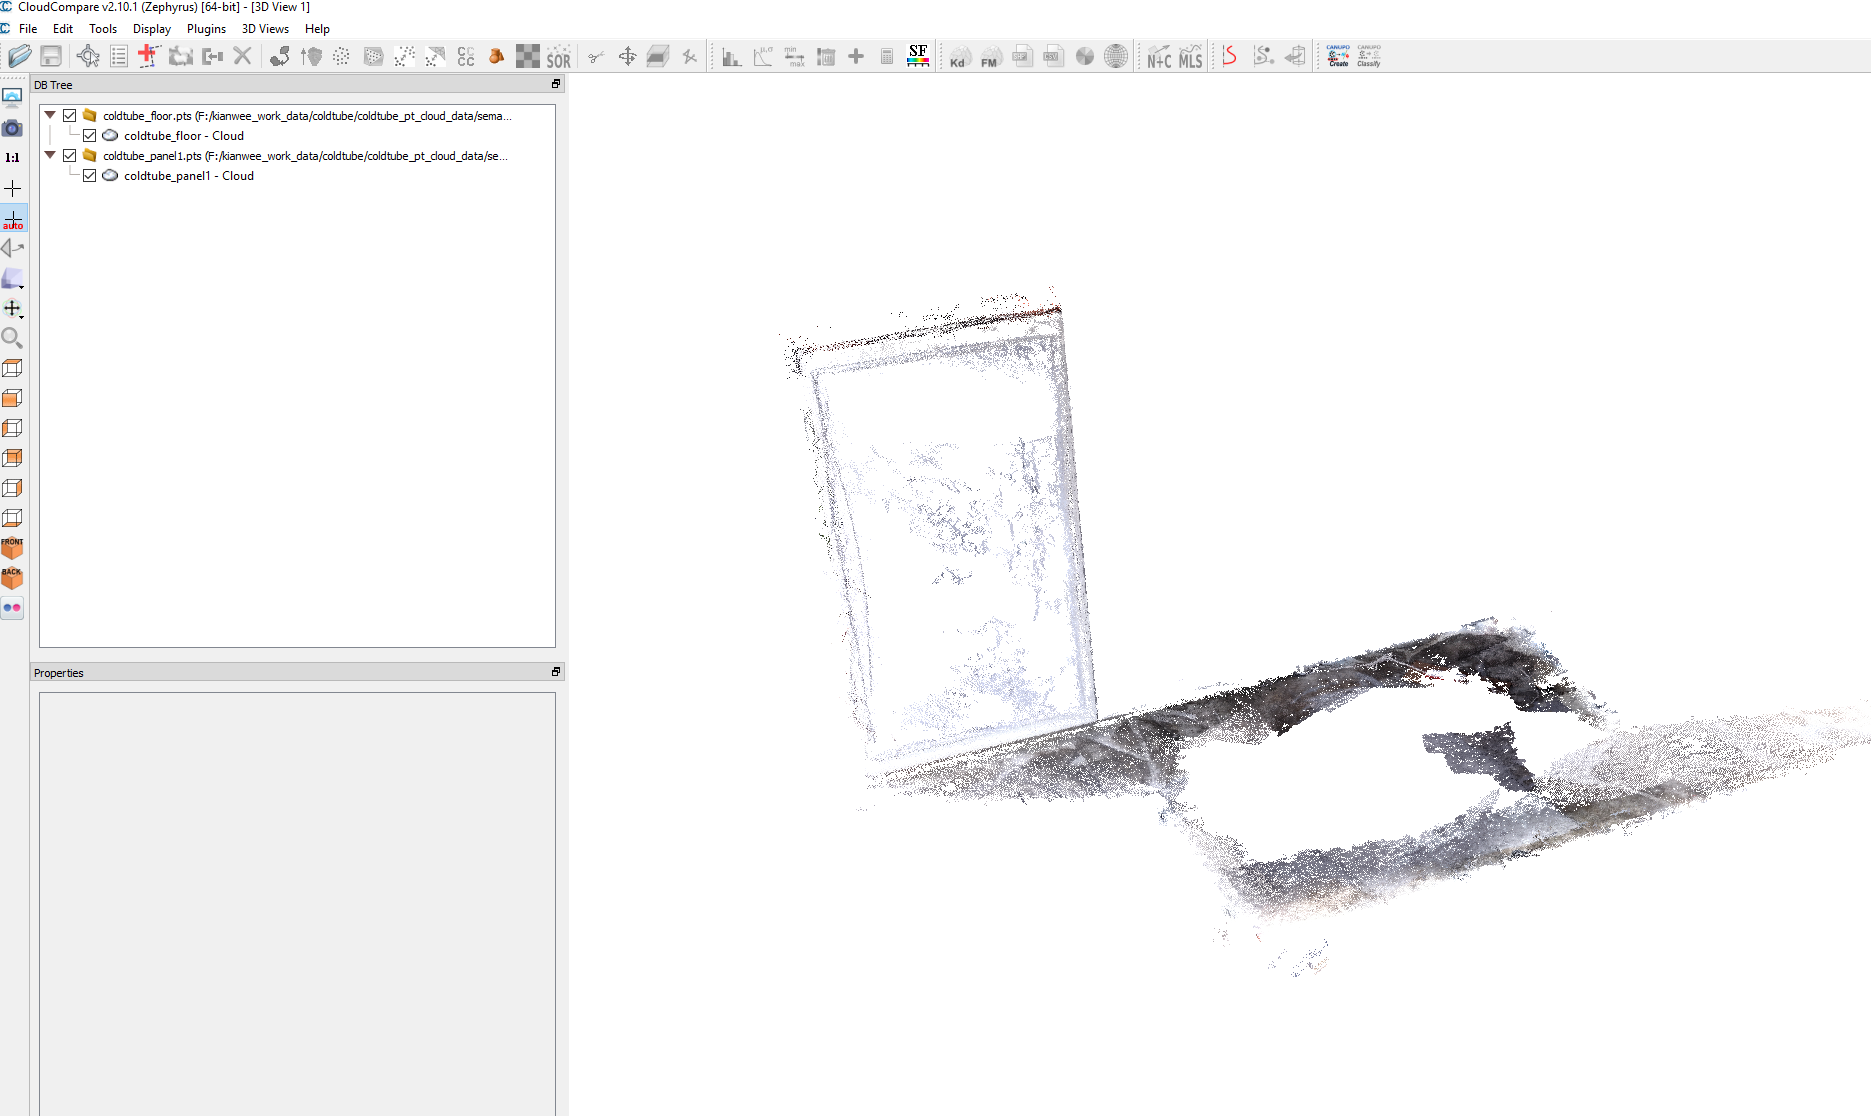Open the 3D Views menu
Image resolution: width=1871 pixels, height=1116 pixels.
(265, 29)
